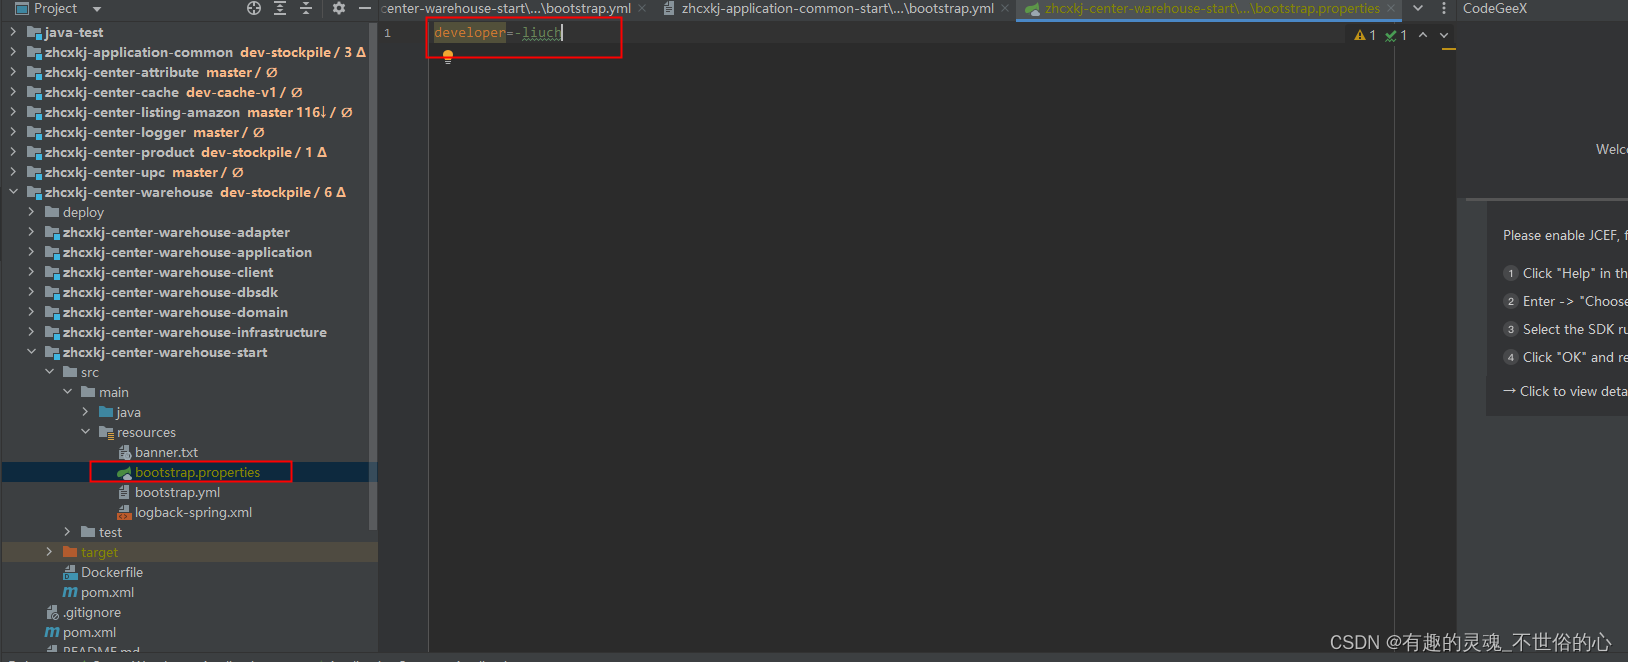Click the developer=-liuch line in editor
The image size is (1628, 662).
[498, 33]
